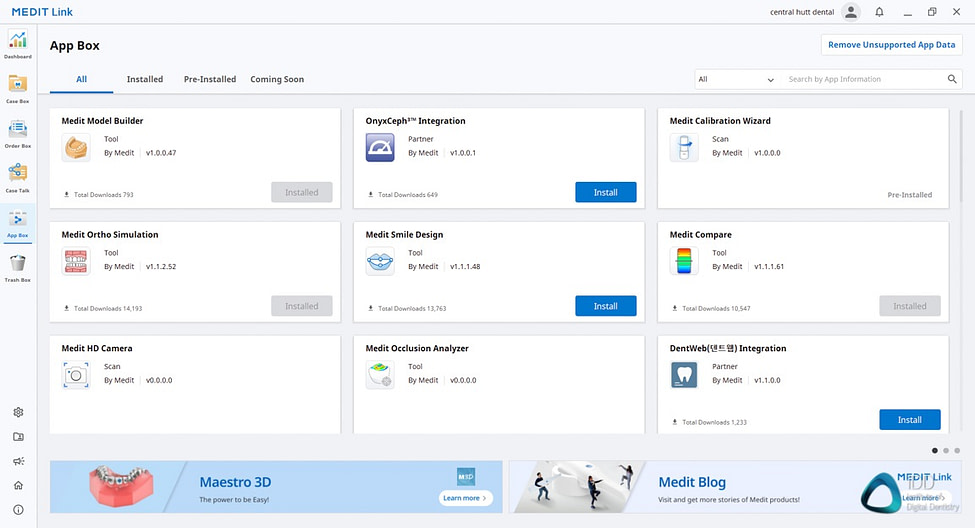Install the OnyxCeph Integration app
Screen dimensions: 975x528
click(x=605, y=192)
